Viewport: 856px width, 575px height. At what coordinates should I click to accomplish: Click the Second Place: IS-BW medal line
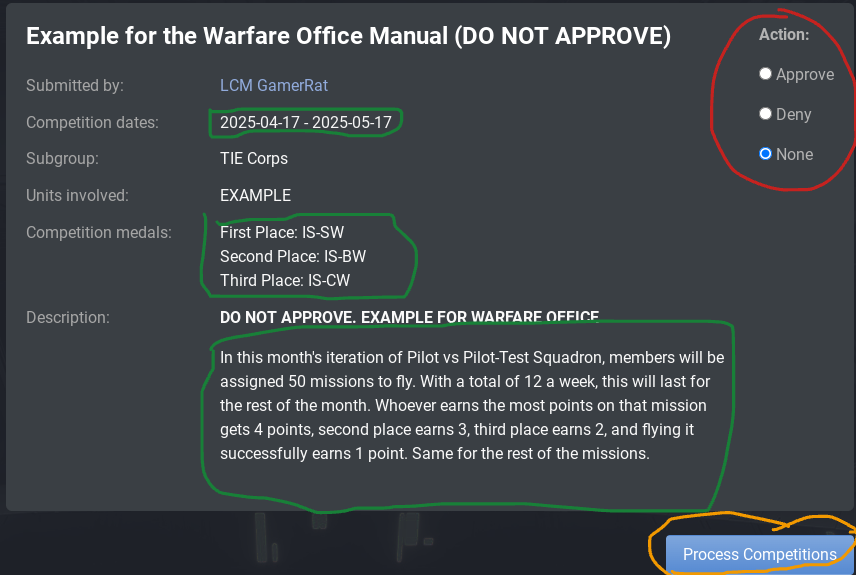[286, 256]
